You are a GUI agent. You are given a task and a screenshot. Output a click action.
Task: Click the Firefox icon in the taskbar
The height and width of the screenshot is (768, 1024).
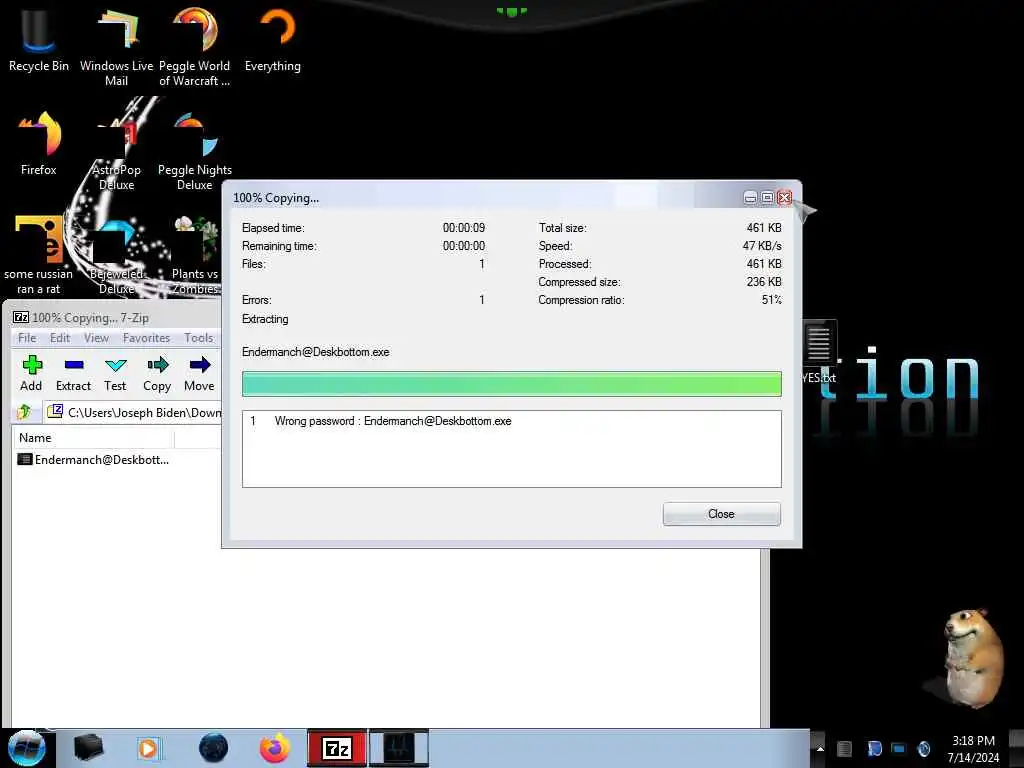tap(275, 748)
